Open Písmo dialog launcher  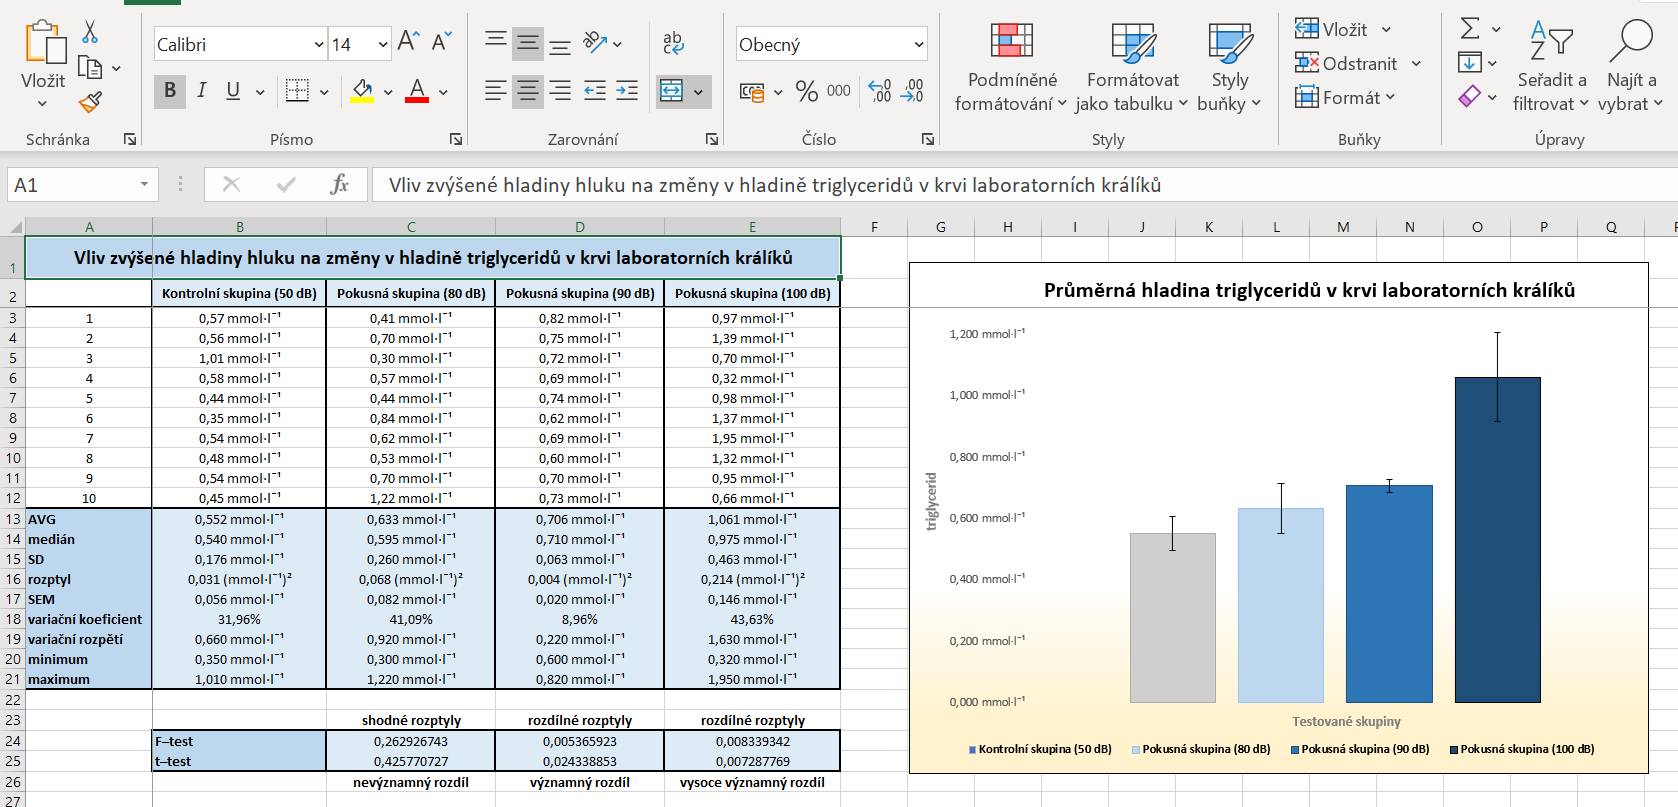pos(456,139)
